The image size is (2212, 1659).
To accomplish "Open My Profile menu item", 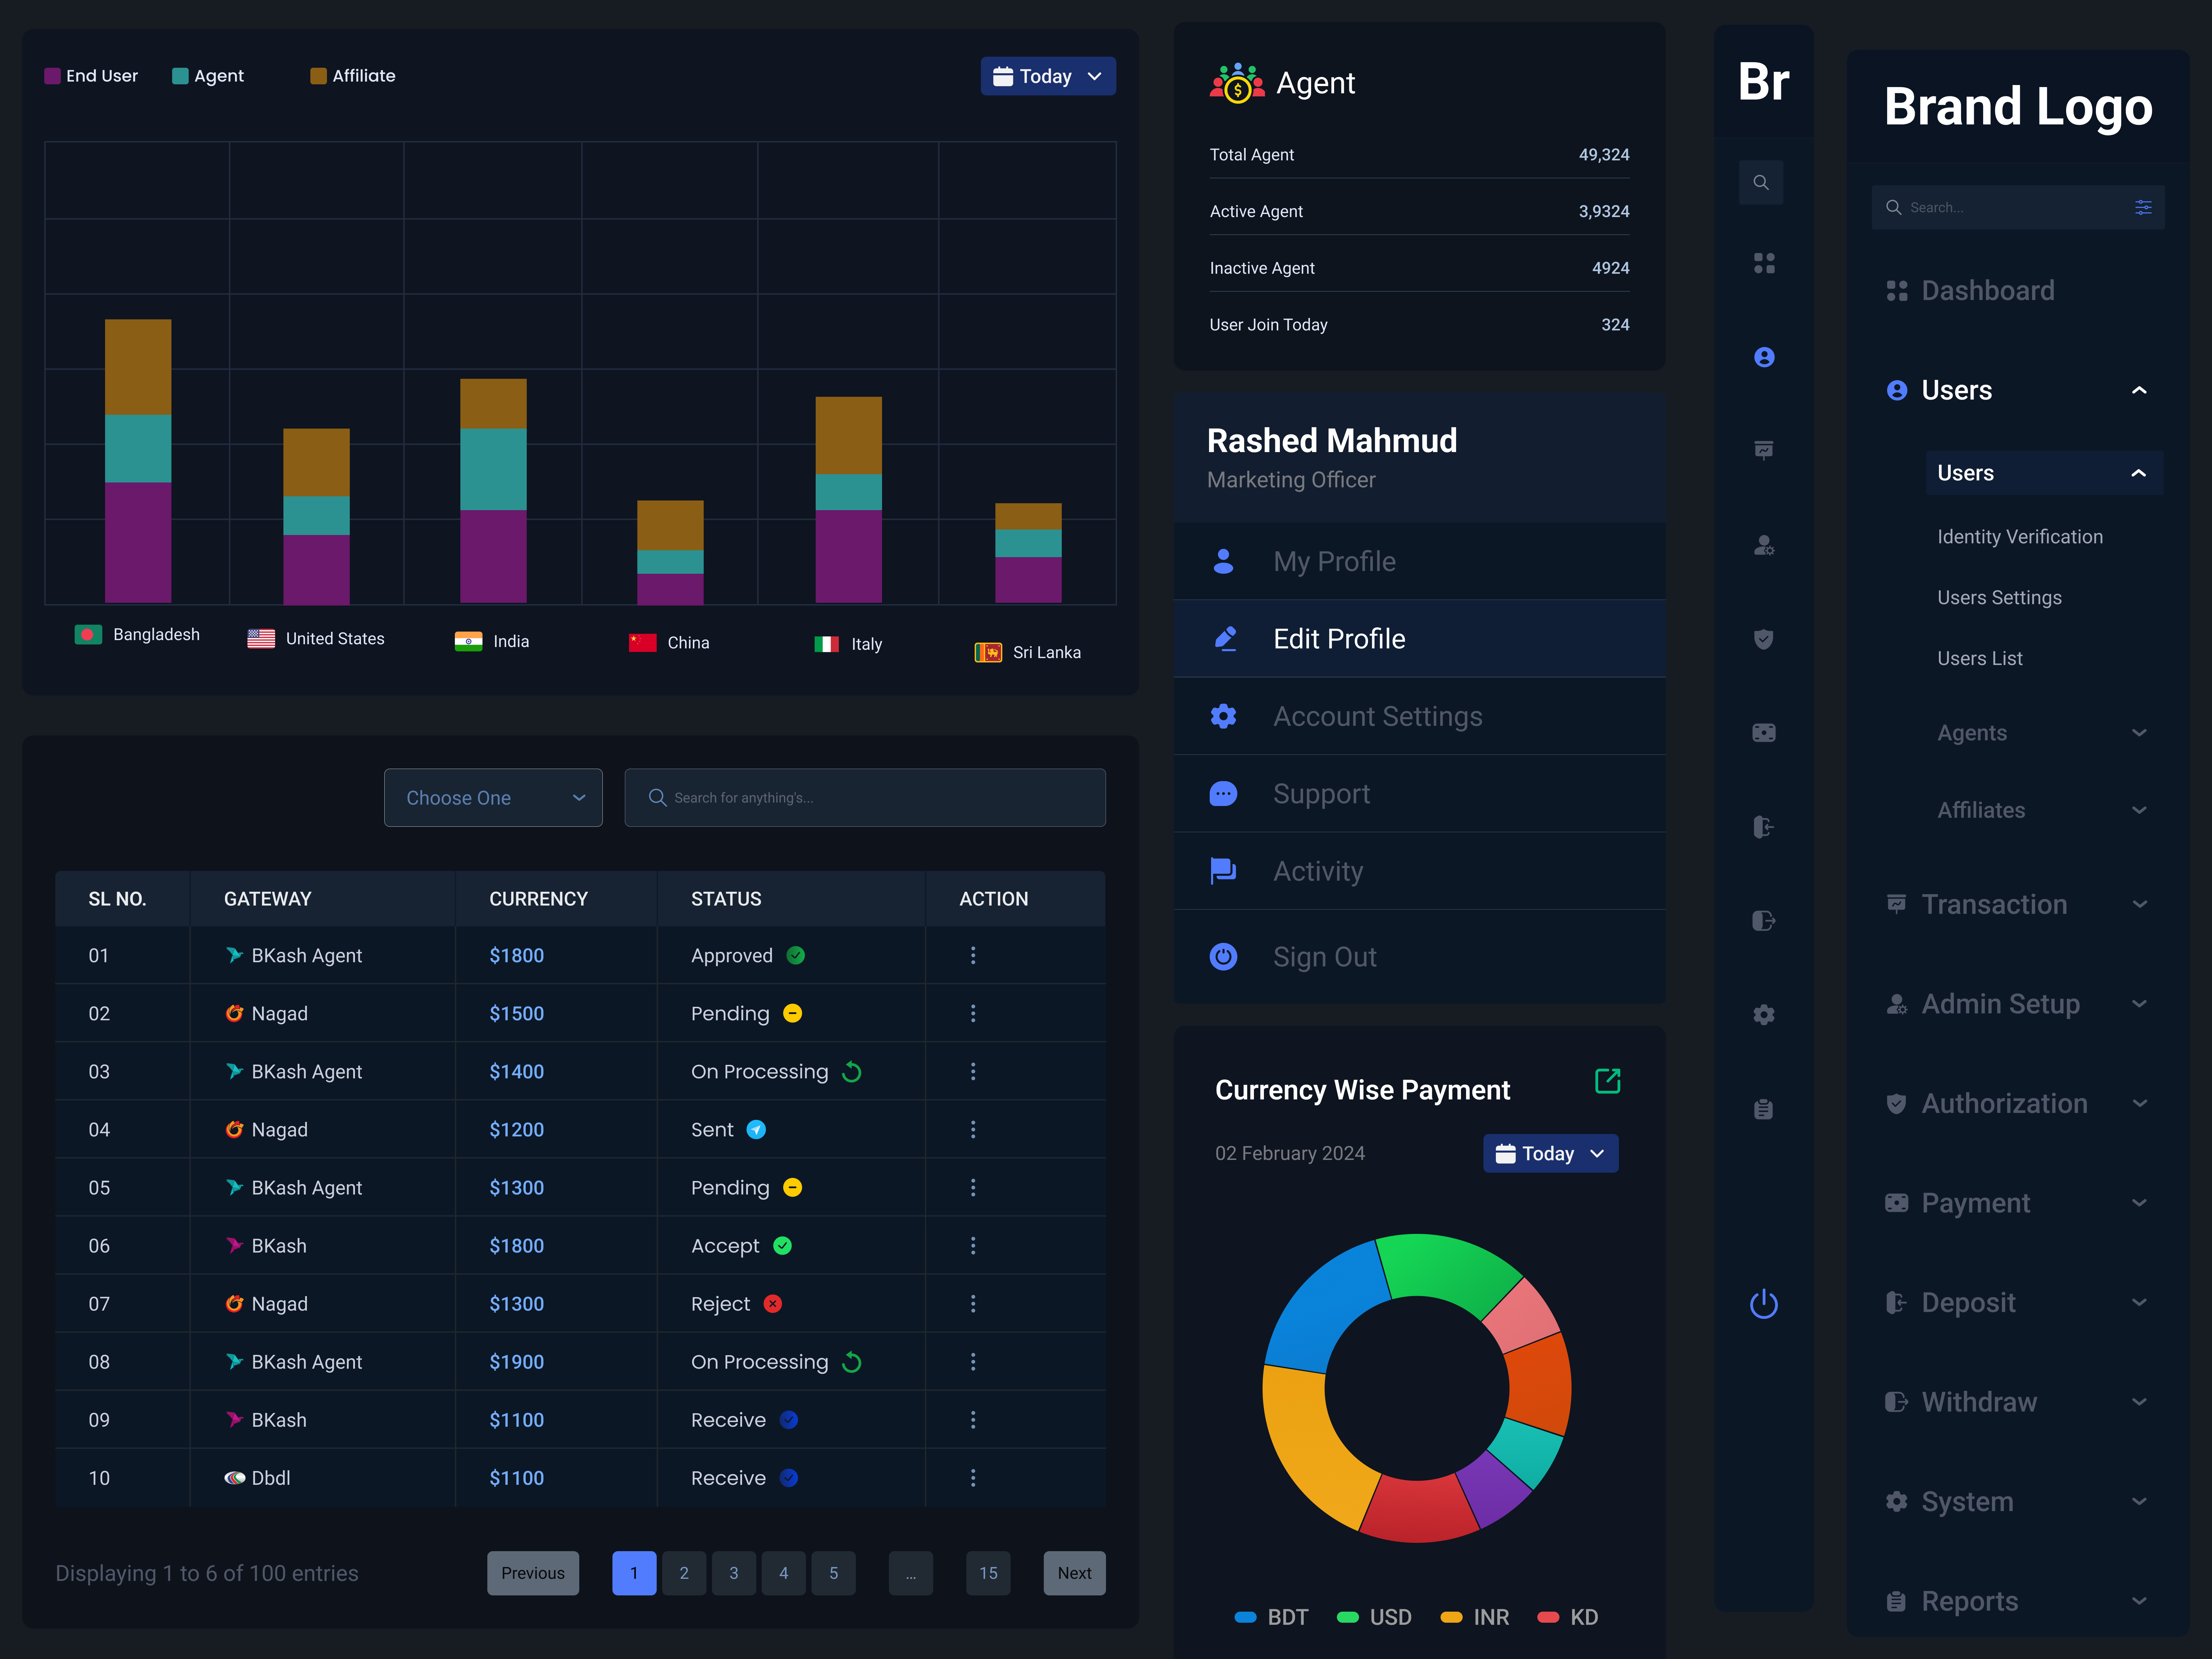I will [1419, 561].
